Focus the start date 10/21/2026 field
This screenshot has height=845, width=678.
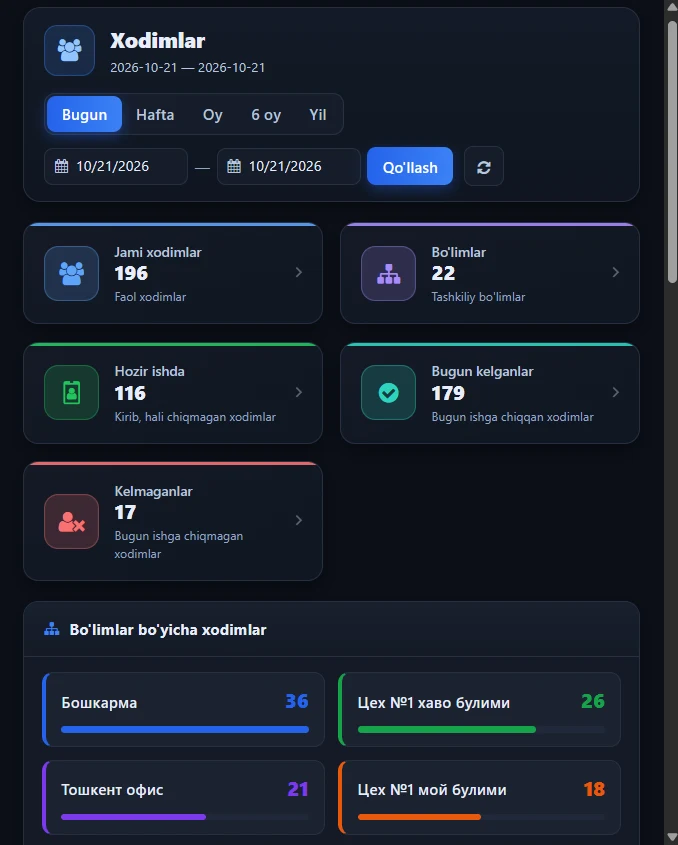tap(116, 167)
